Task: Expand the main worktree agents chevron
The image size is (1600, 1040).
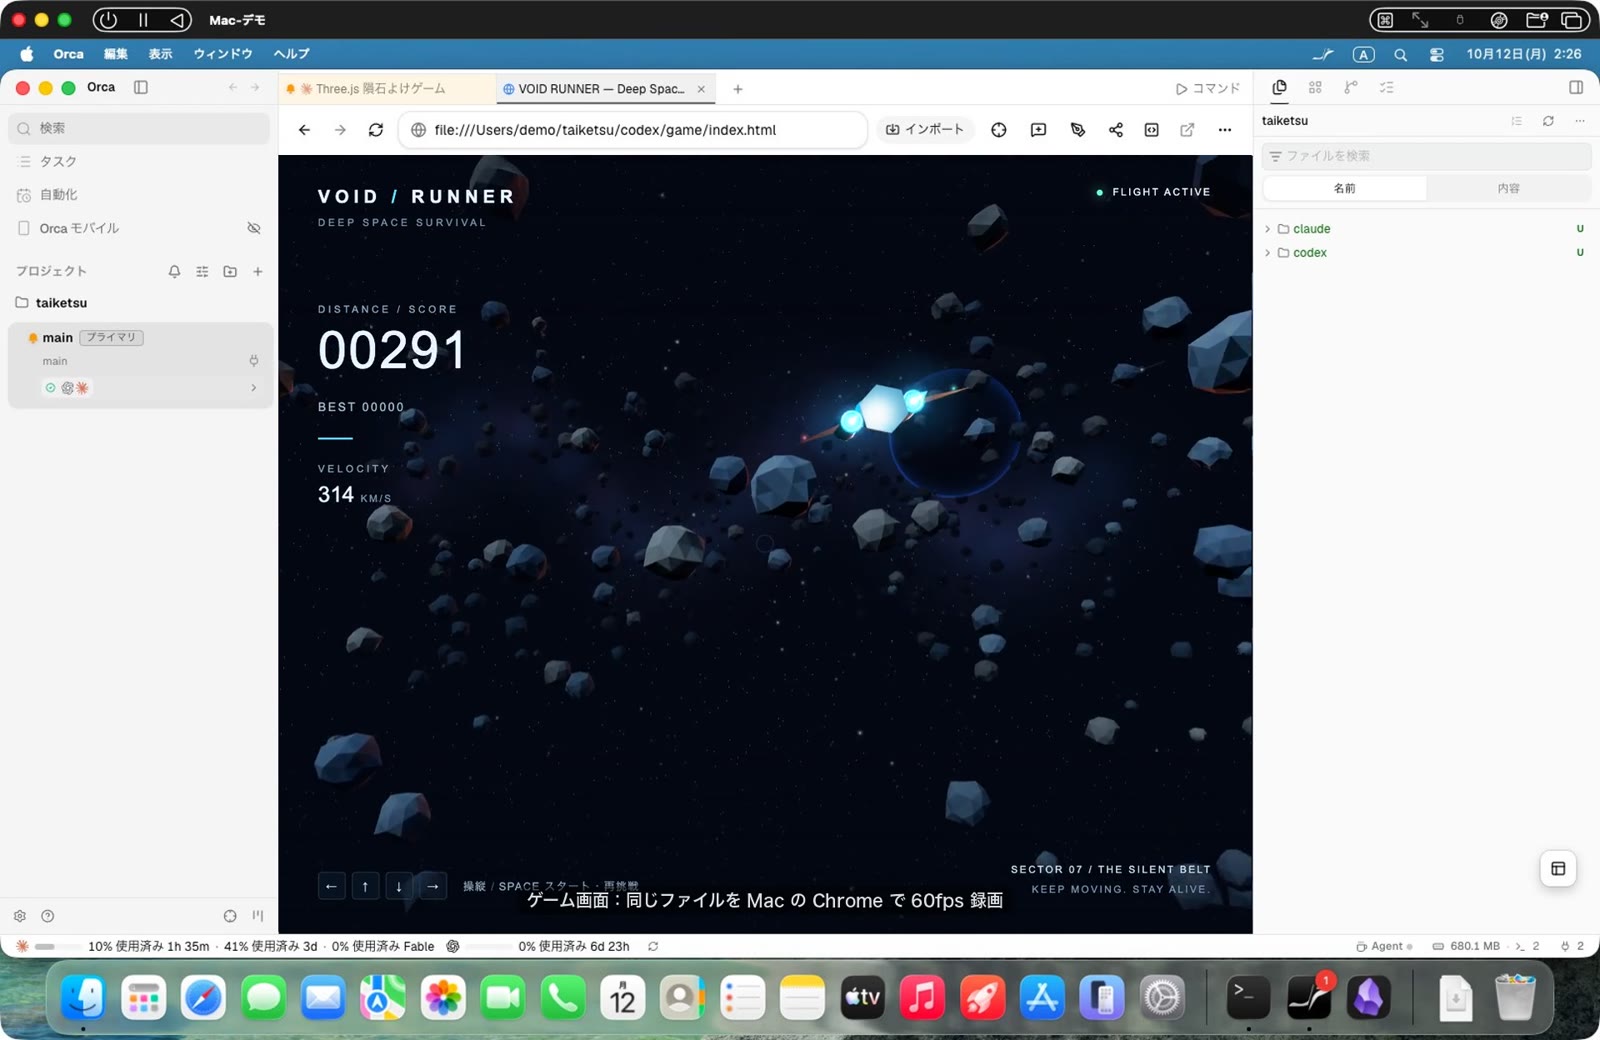Action: coord(253,388)
